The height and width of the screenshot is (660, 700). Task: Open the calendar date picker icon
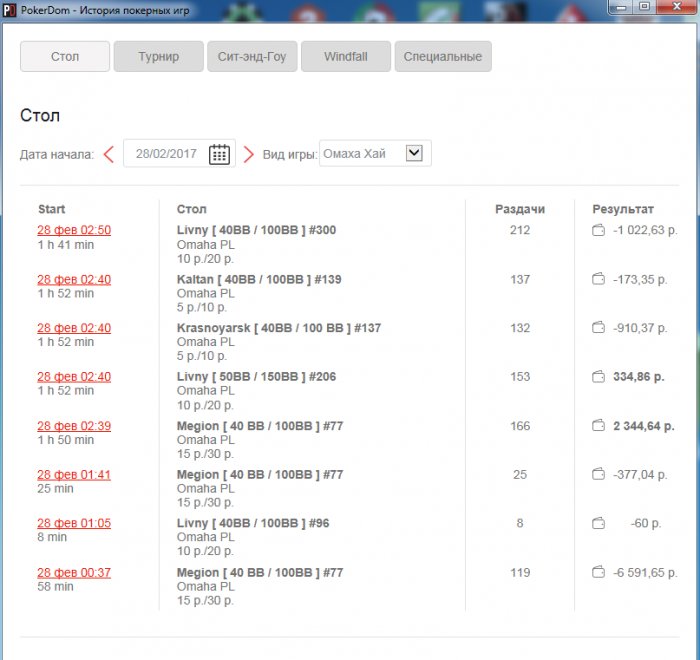coord(219,154)
